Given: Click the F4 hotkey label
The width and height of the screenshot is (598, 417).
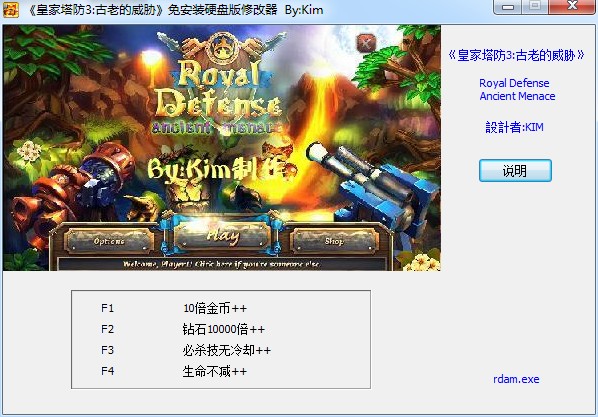Looking at the screenshot, I should [x=108, y=371].
